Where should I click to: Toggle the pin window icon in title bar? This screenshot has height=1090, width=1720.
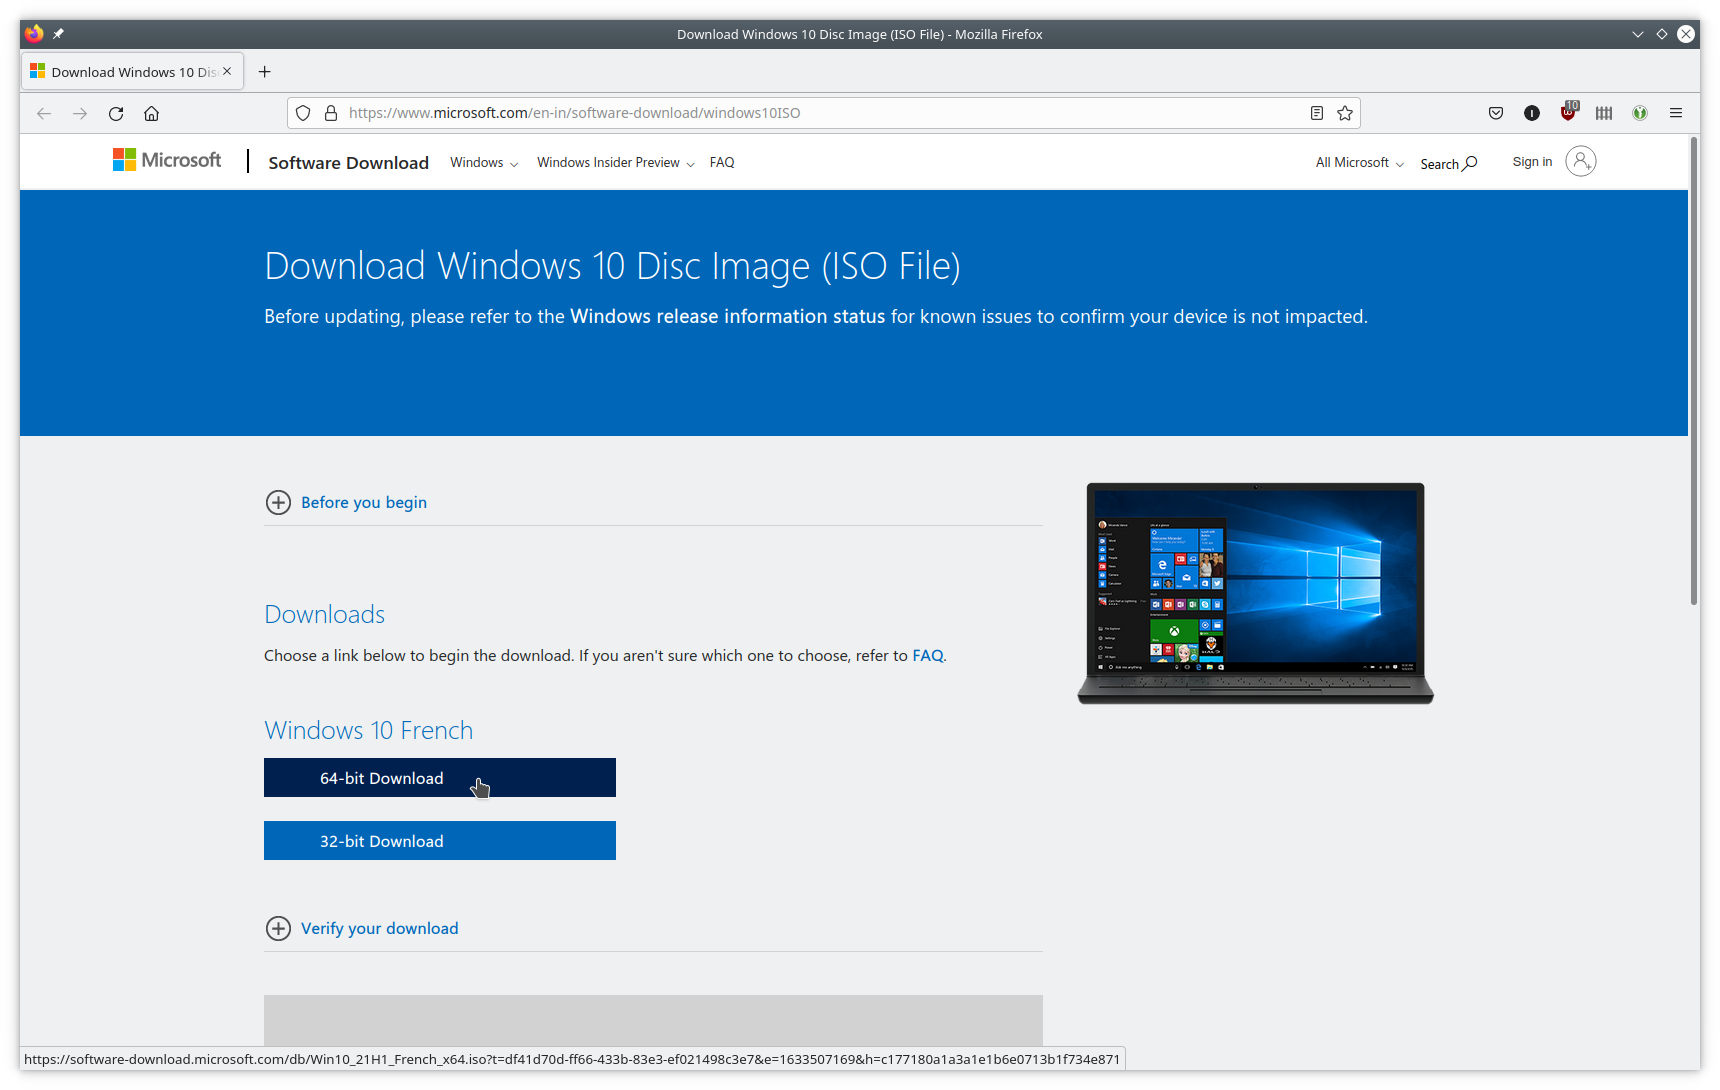coord(58,34)
